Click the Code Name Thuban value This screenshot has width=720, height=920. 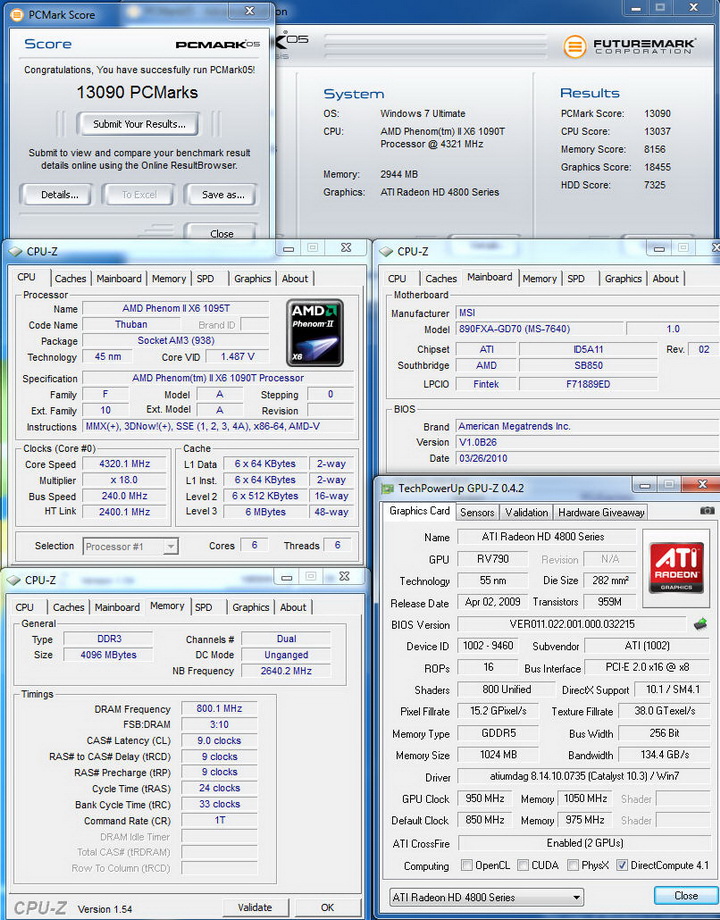point(131,324)
